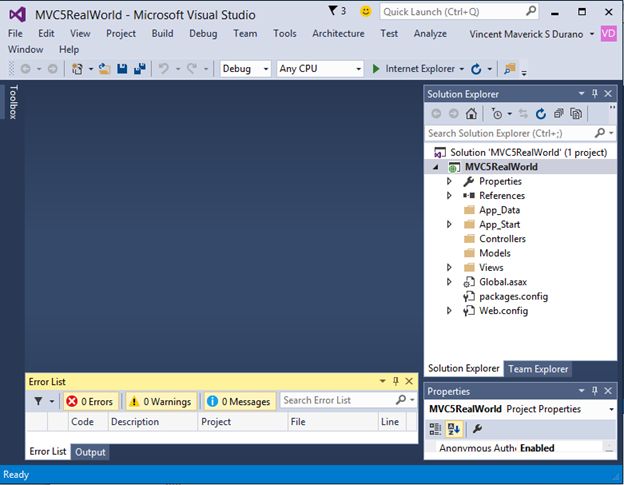Click Collapse All icon in Solution Explorer
Viewport: 624px width, 485px height.
click(x=558, y=114)
